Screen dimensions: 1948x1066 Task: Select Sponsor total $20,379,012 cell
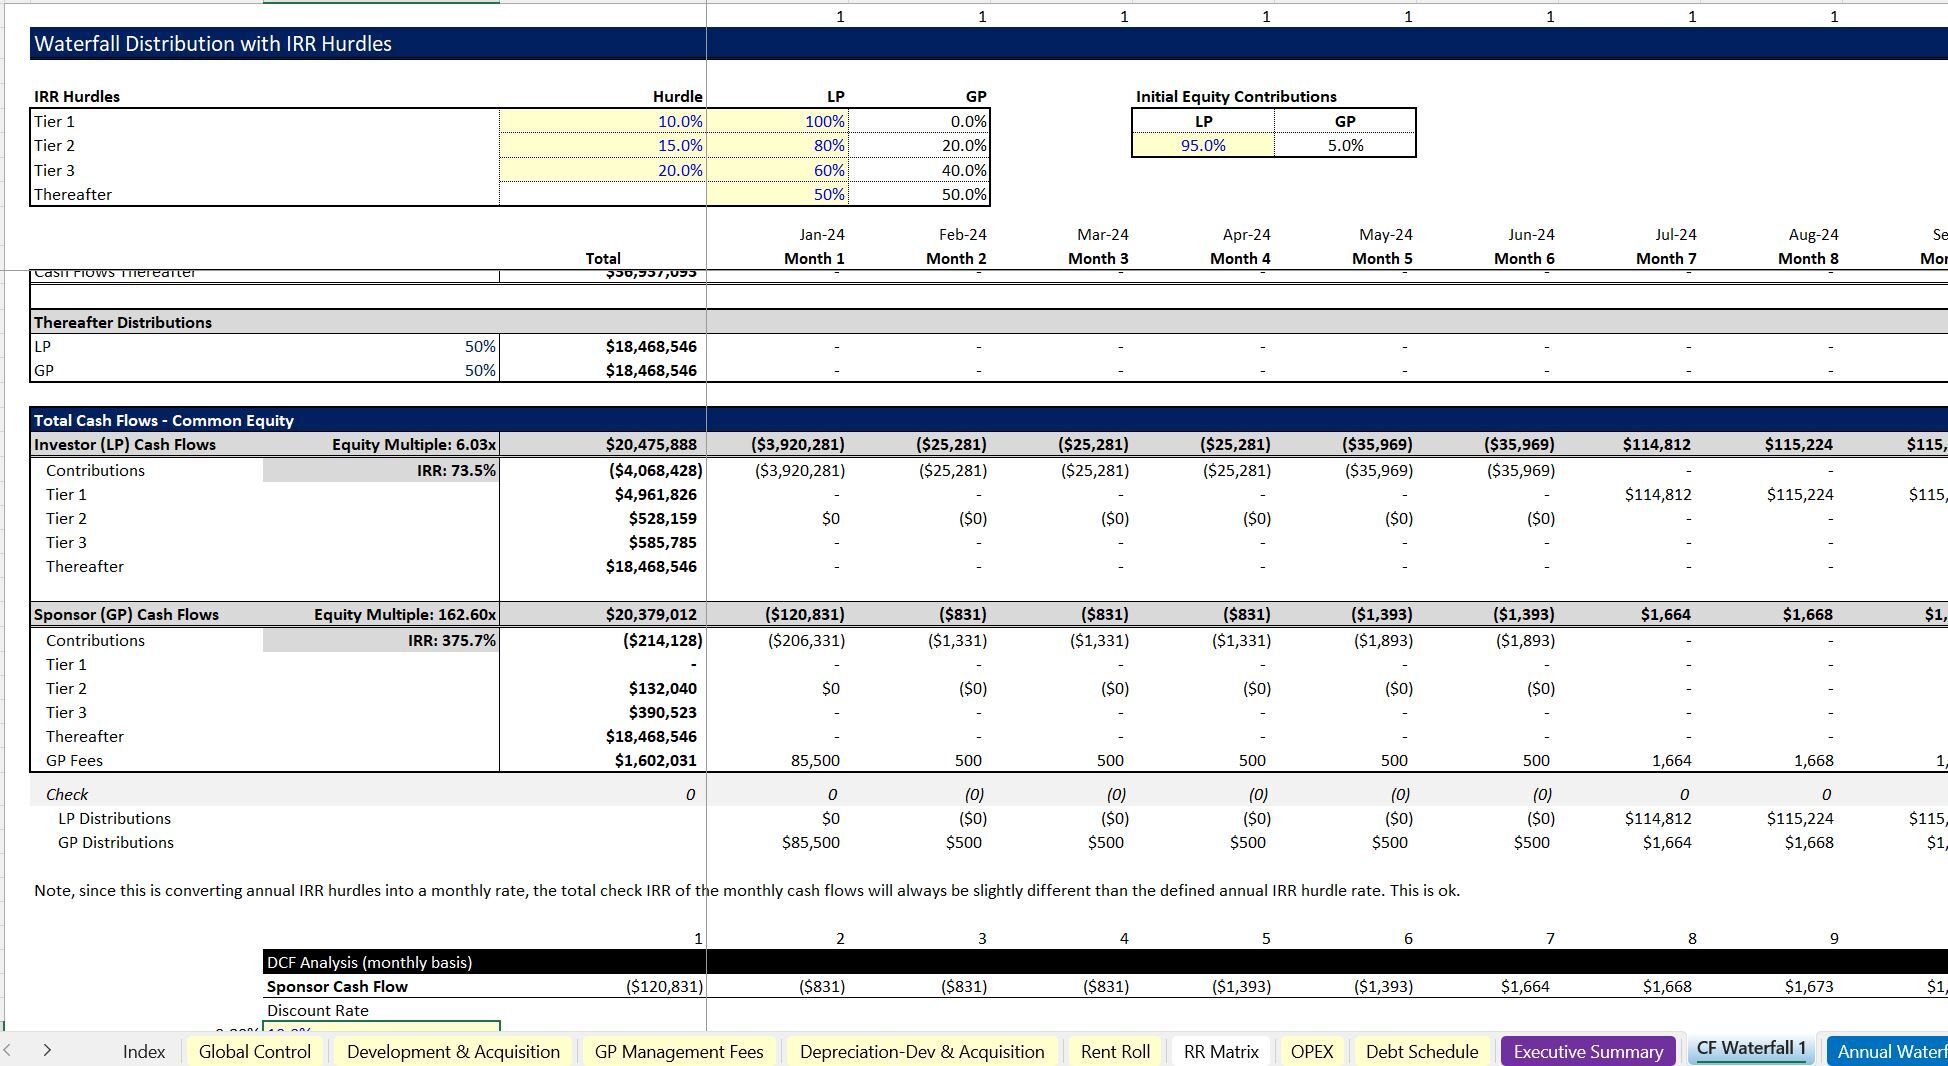tap(651, 615)
